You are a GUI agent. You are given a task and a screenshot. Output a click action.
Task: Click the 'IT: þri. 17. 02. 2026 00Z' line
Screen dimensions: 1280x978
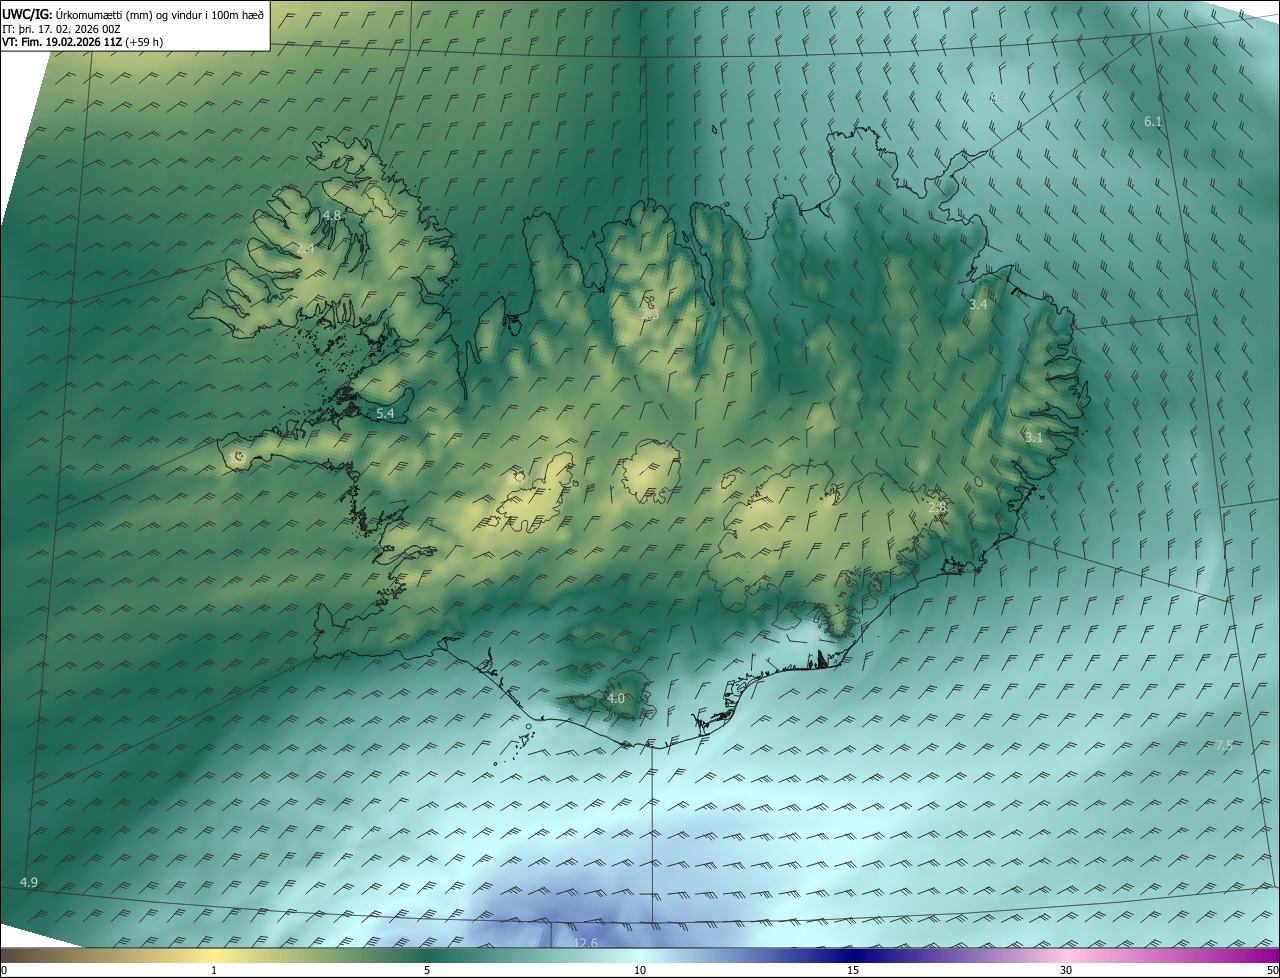click(60, 29)
